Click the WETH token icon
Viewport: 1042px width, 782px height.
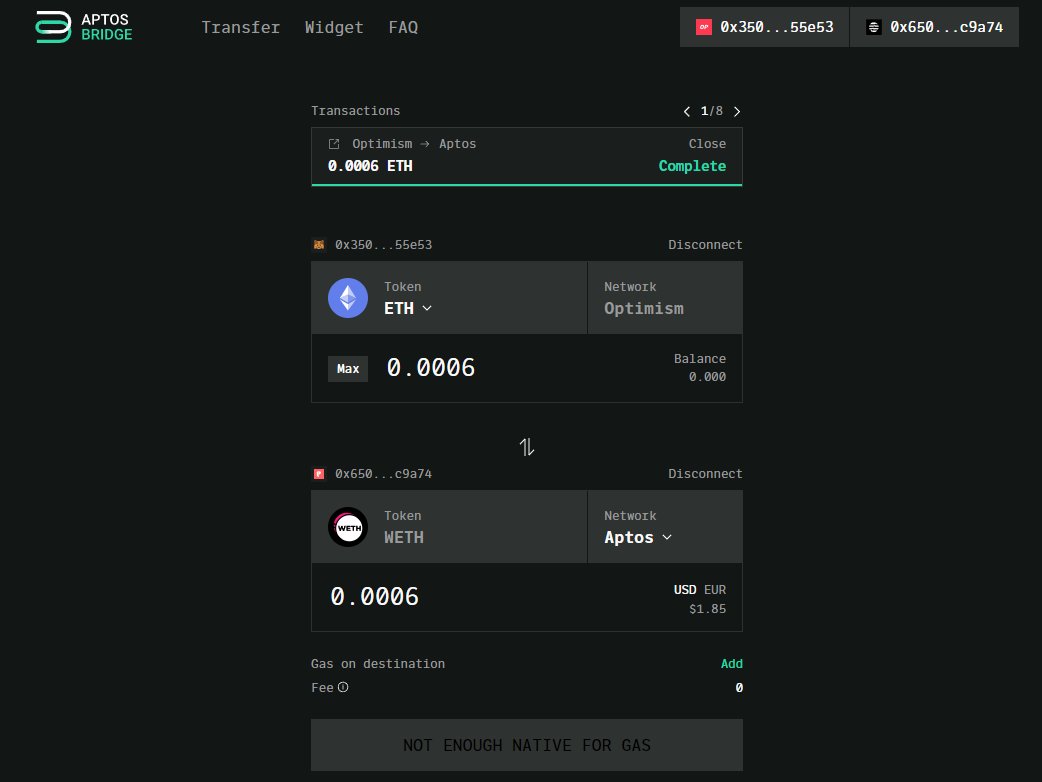point(348,527)
